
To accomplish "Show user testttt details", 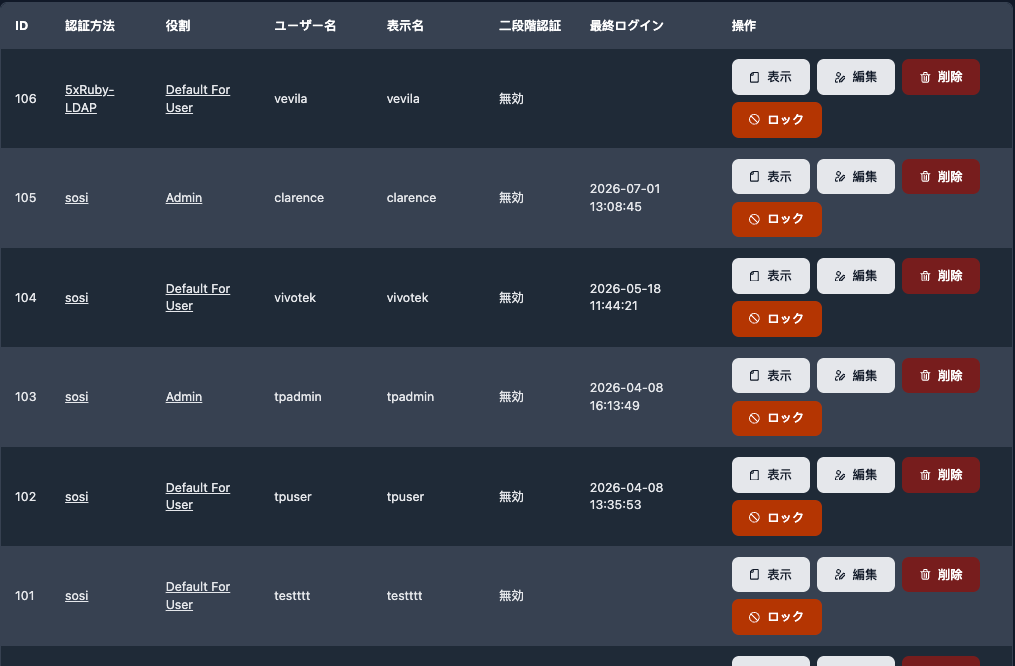I will point(770,575).
